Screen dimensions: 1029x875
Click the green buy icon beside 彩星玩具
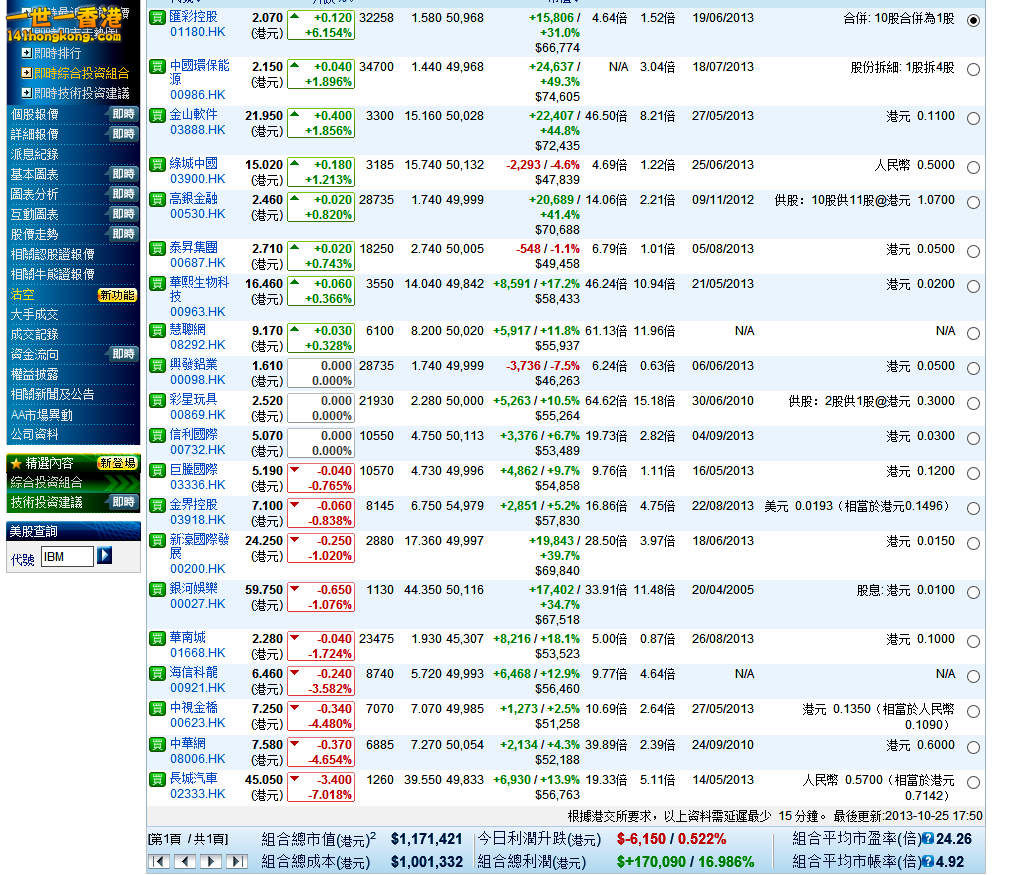(157, 400)
